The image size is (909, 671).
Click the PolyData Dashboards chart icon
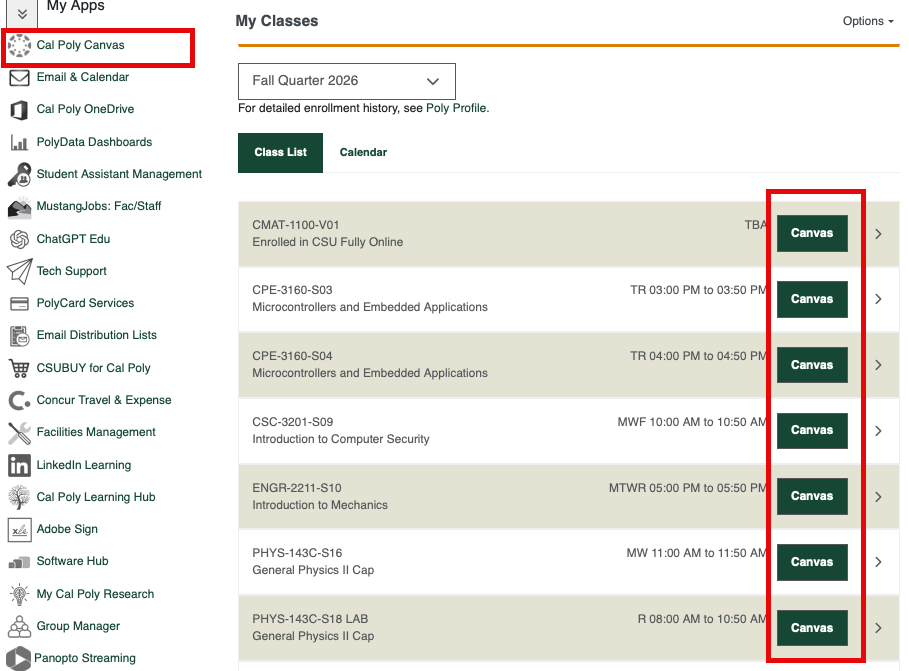click(x=19, y=142)
